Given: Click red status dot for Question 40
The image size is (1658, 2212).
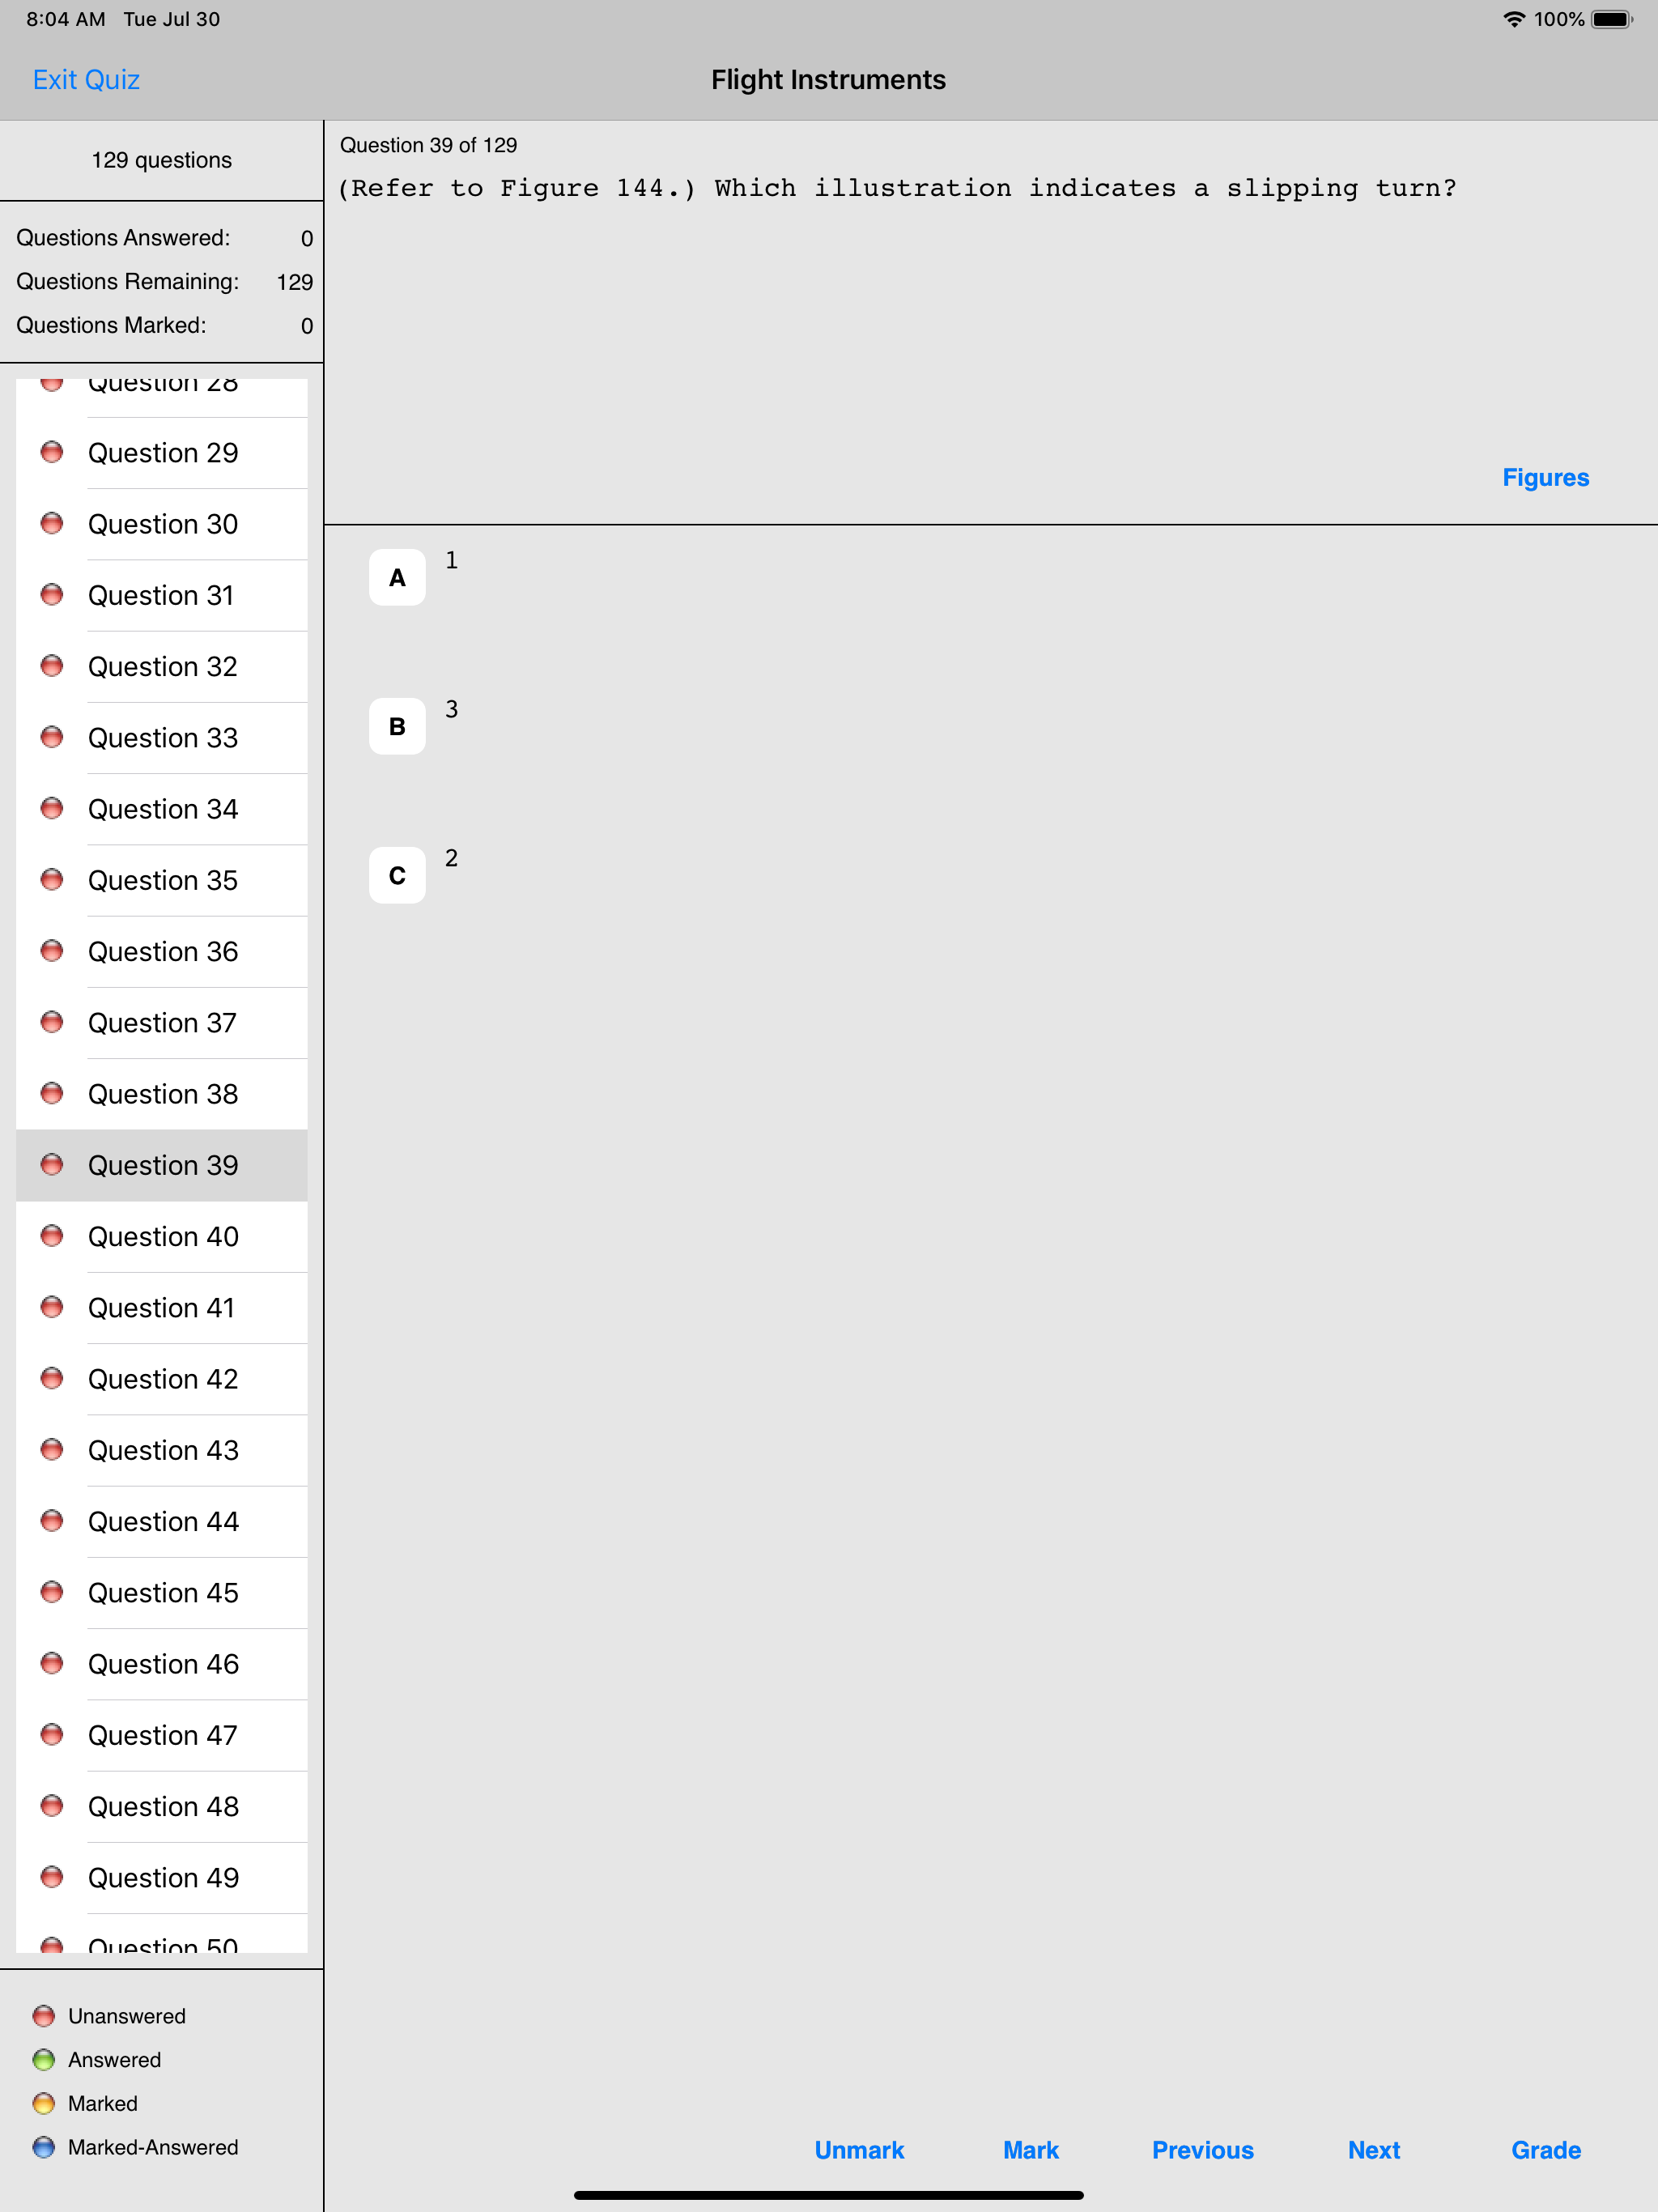Looking at the screenshot, I should 52,1236.
